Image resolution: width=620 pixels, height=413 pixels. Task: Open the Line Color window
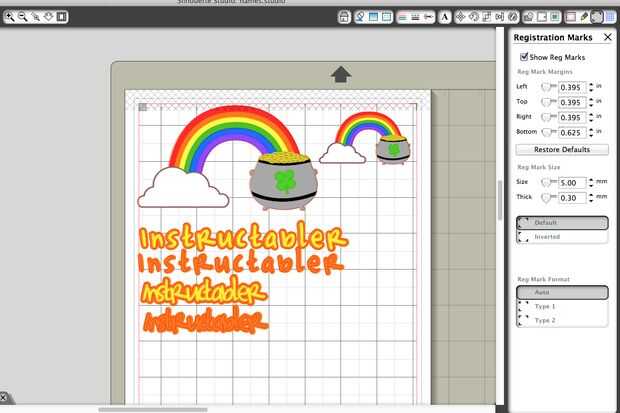point(403,17)
